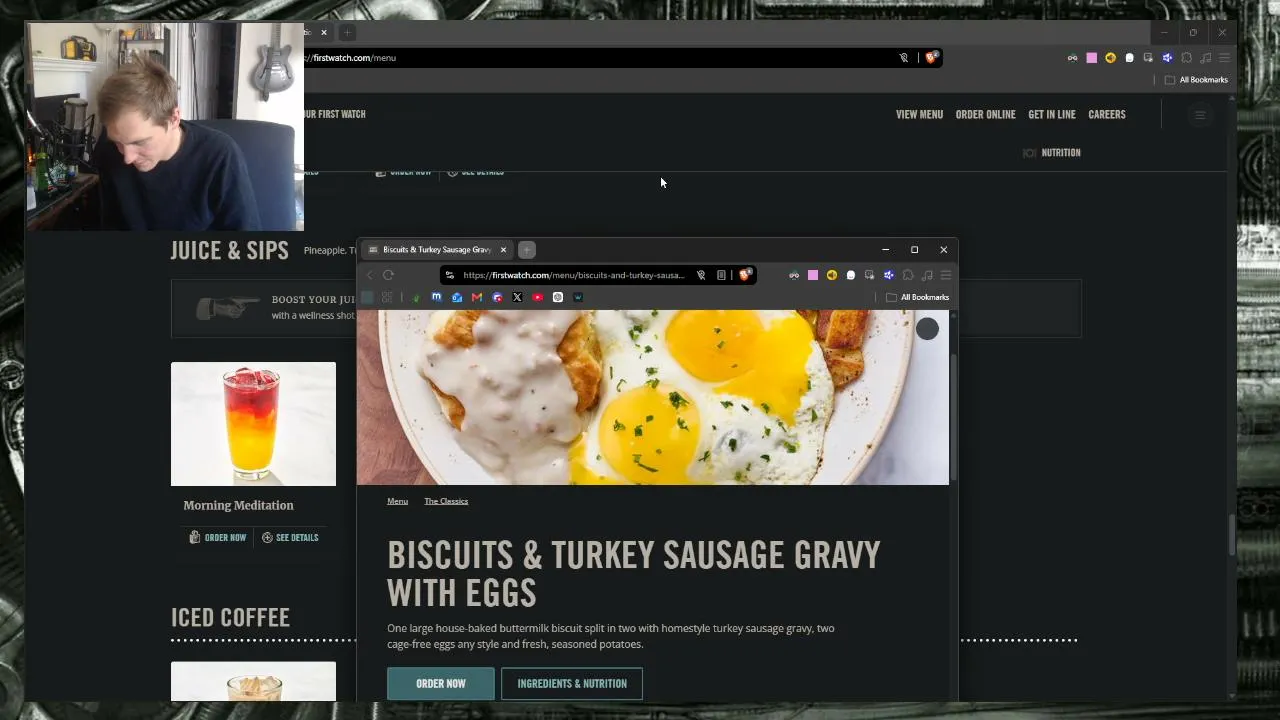Select the Biscuits & Turkey Sausage Gravy tab
This screenshot has width=1280, height=720.
coord(438,250)
